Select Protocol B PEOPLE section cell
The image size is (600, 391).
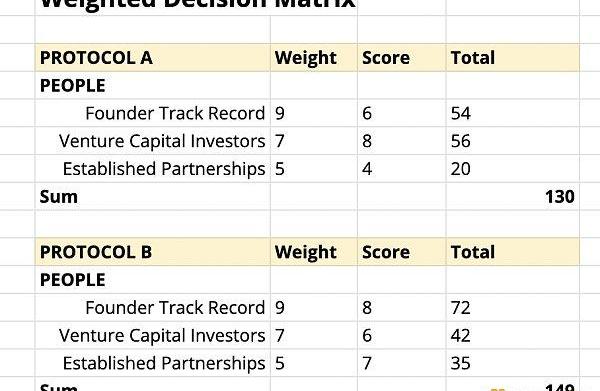pos(153,280)
